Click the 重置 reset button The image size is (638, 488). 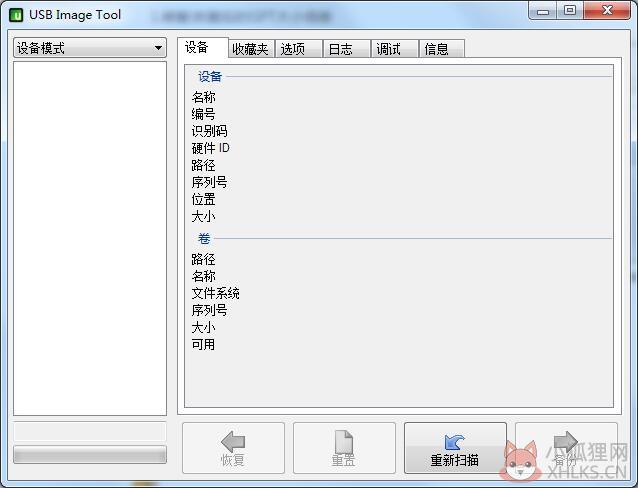coord(344,448)
